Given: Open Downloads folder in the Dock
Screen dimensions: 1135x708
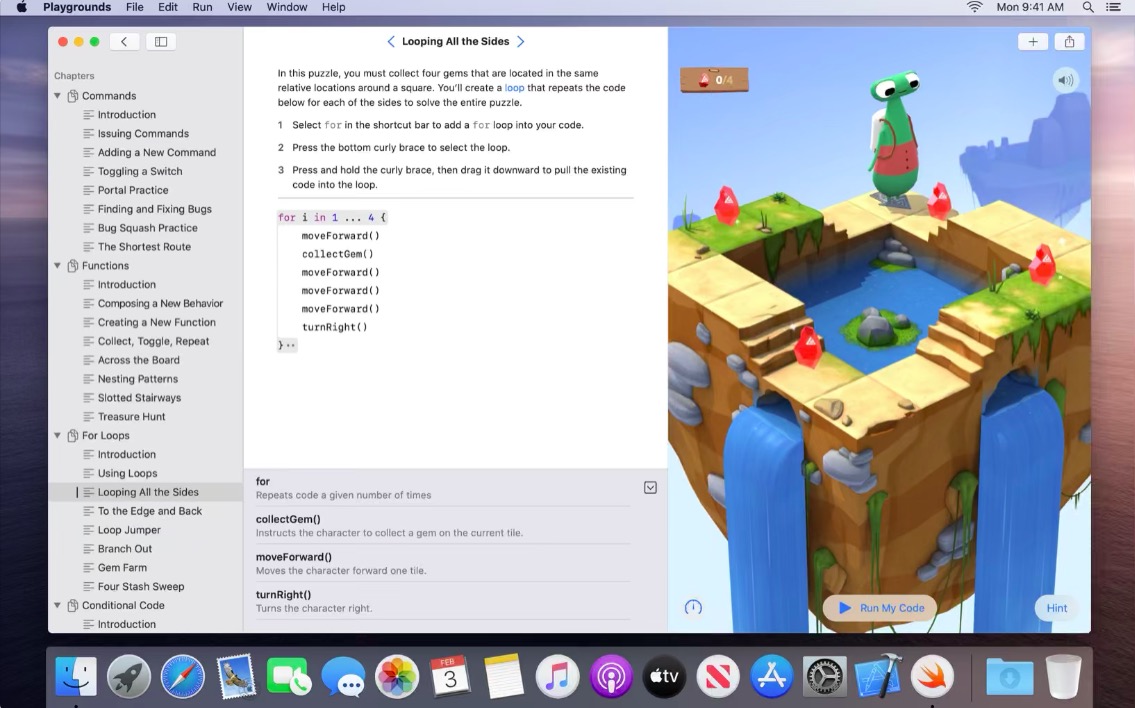Looking at the screenshot, I should click(1009, 677).
